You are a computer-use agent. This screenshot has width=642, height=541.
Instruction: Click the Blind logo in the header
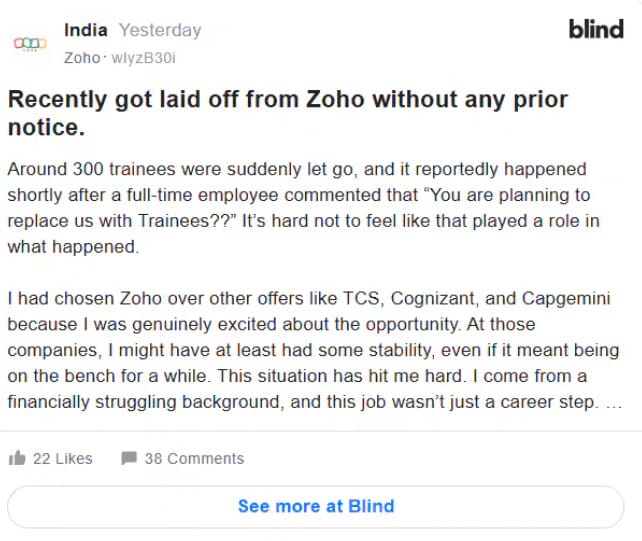click(x=595, y=29)
